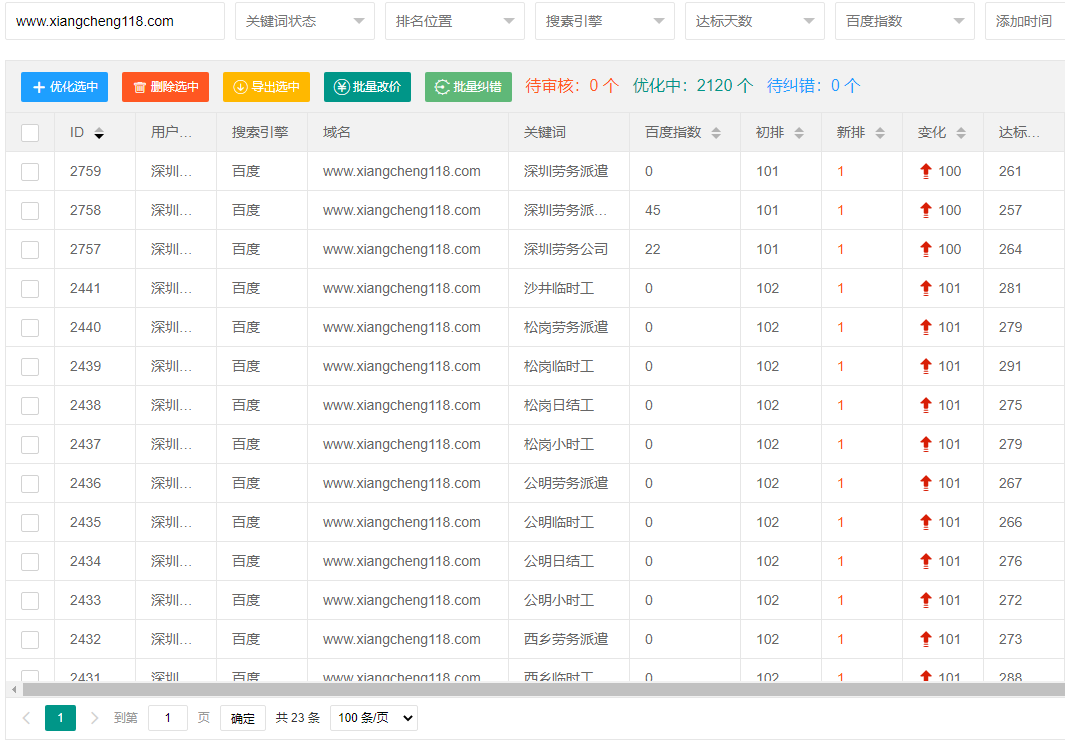Click the 批量纠错 button
Image resolution: width=1065 pixels, height=750 pixels.
468,87
